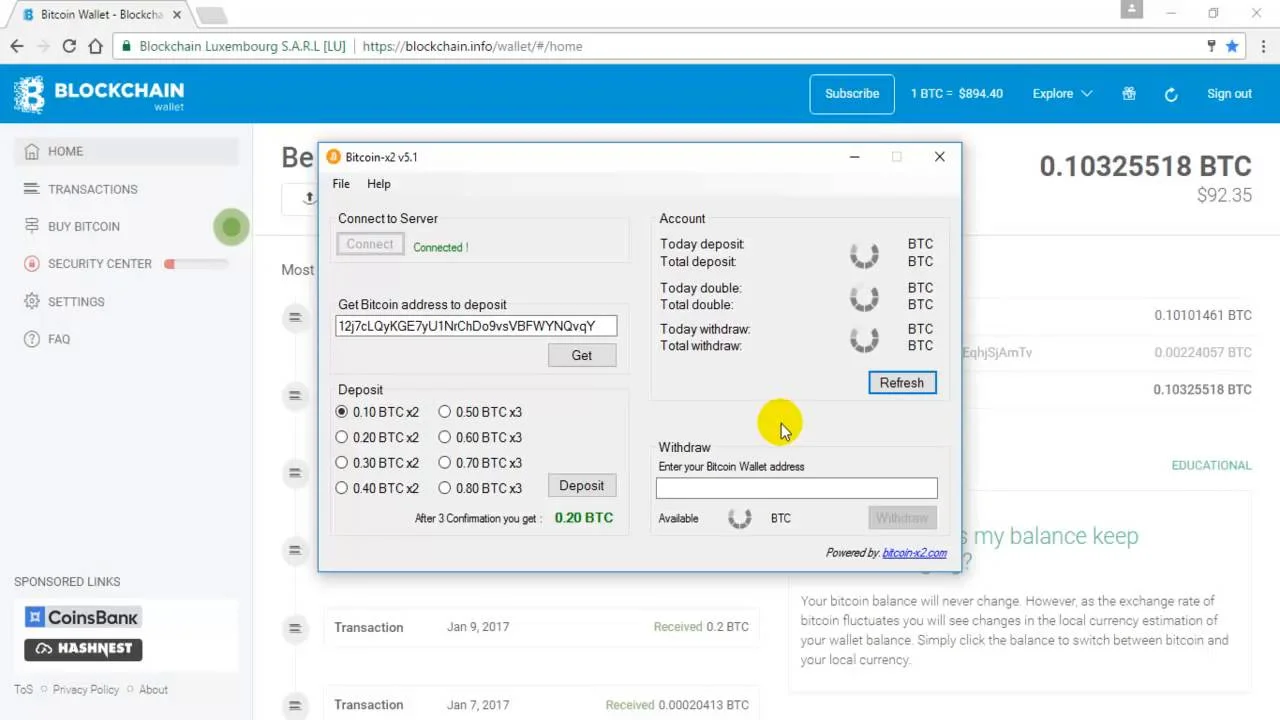Image resolution: width=1280 pixels, height=720 pixels.
Task: Click the Blockchain wallet logo
Action: (x=99, y=94)
